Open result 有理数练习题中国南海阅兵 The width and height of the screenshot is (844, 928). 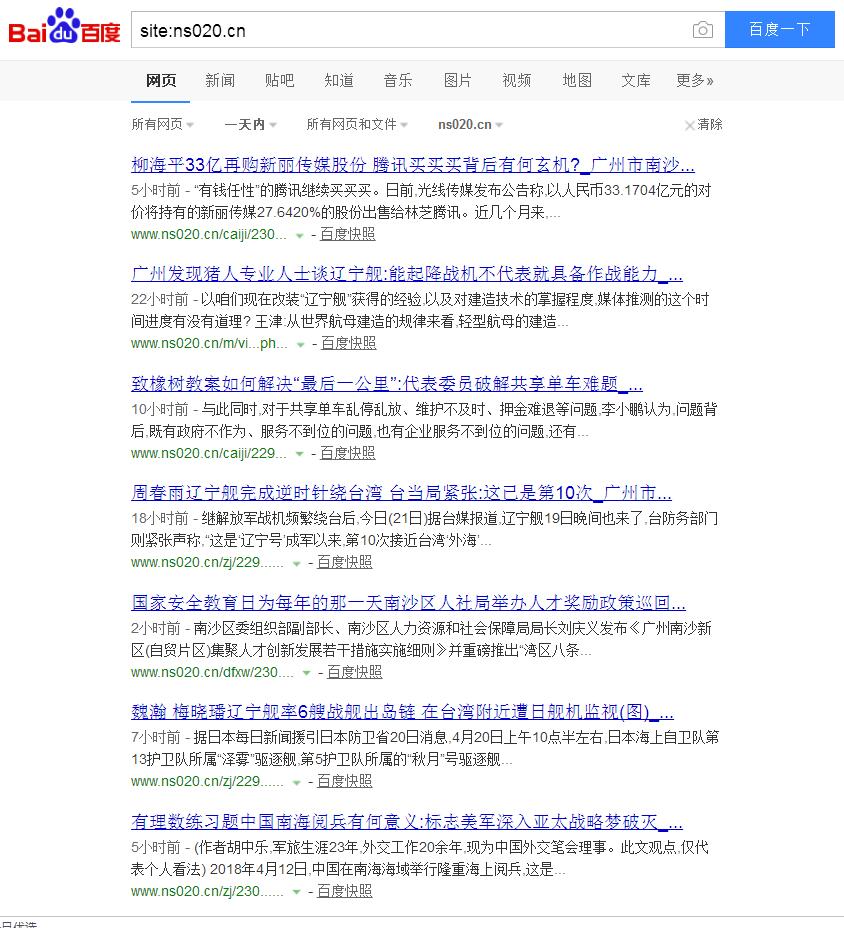[x=407, y=821]
